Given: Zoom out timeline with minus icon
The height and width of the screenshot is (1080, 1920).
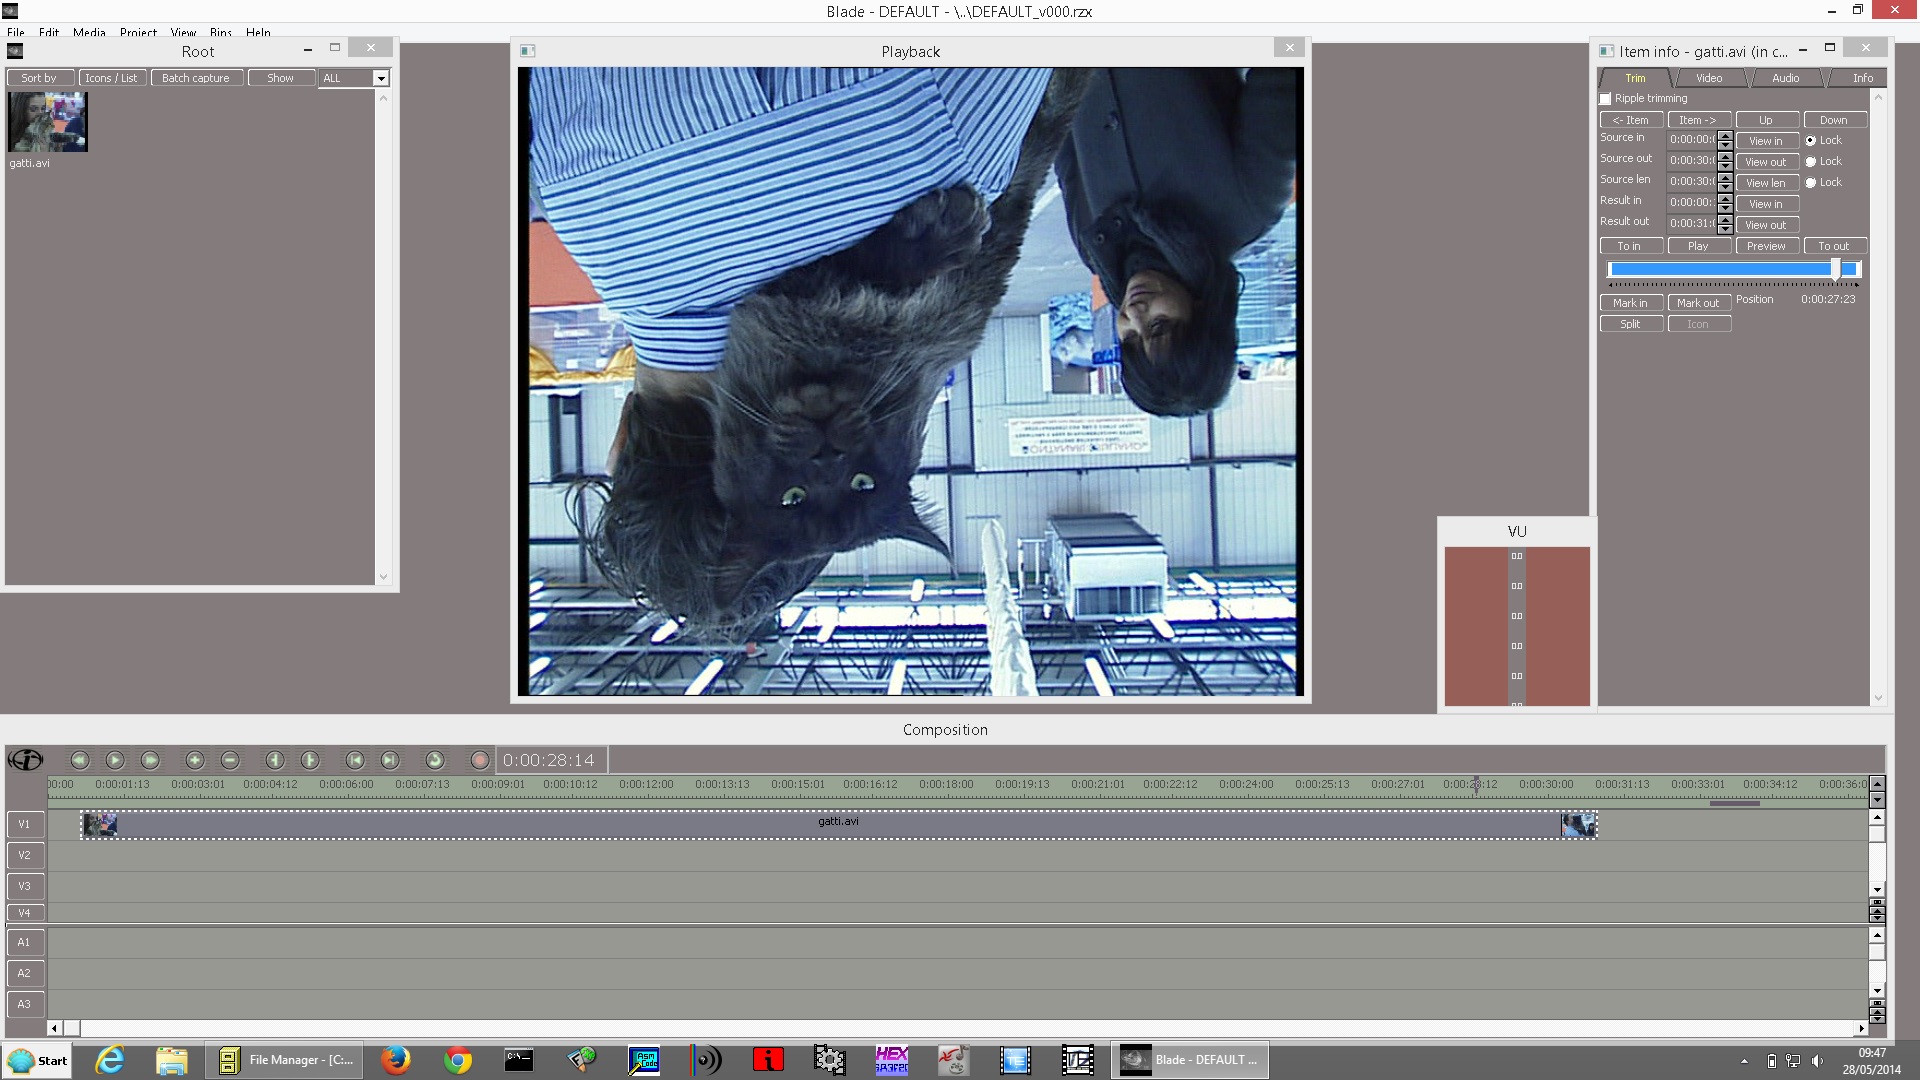Looking at the screenshot, I should point(230,760).
